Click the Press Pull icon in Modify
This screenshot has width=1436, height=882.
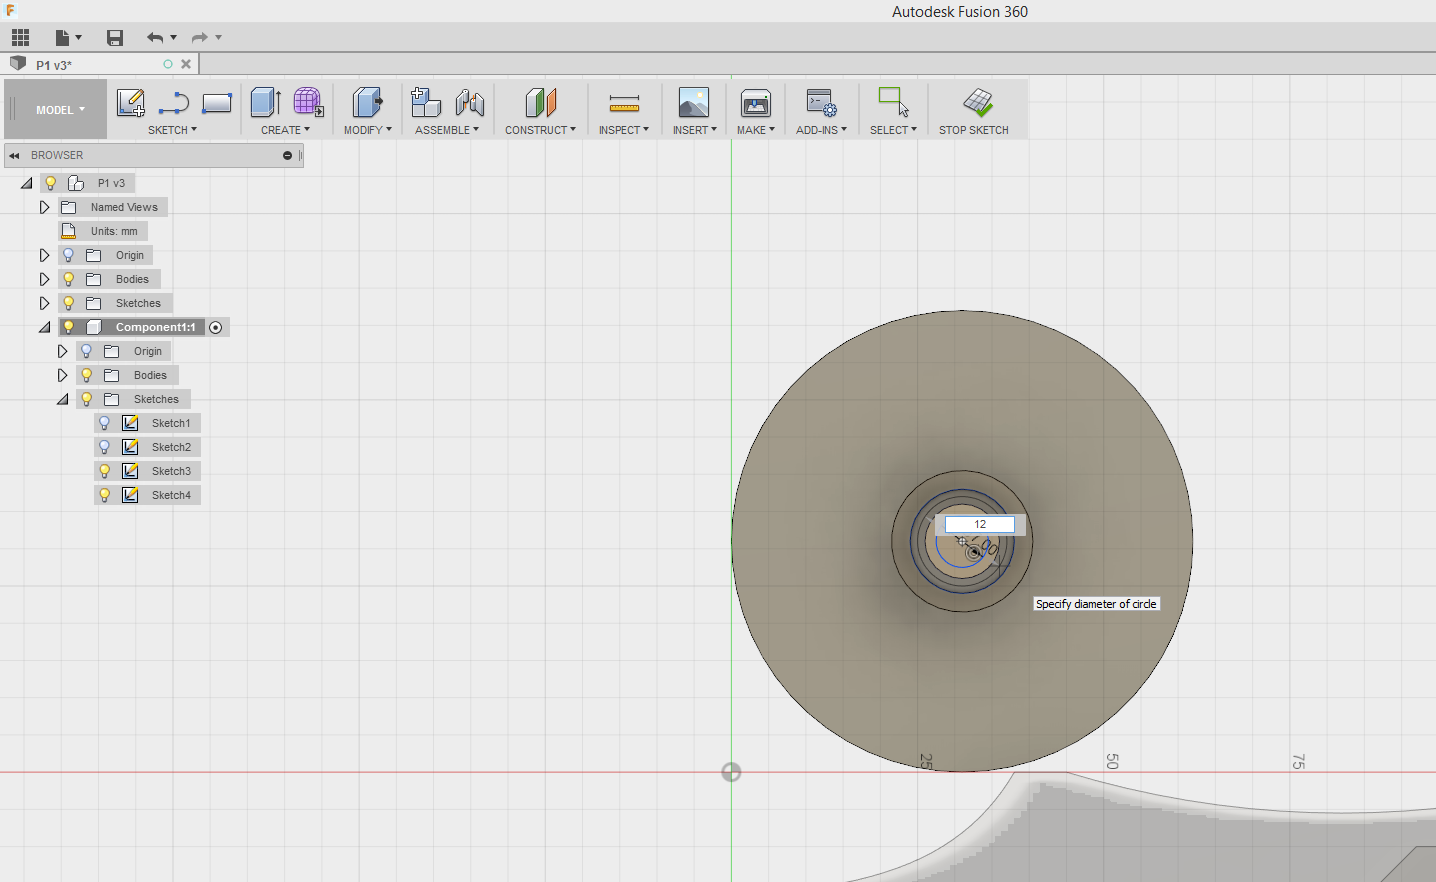click(x=367, y=103)
